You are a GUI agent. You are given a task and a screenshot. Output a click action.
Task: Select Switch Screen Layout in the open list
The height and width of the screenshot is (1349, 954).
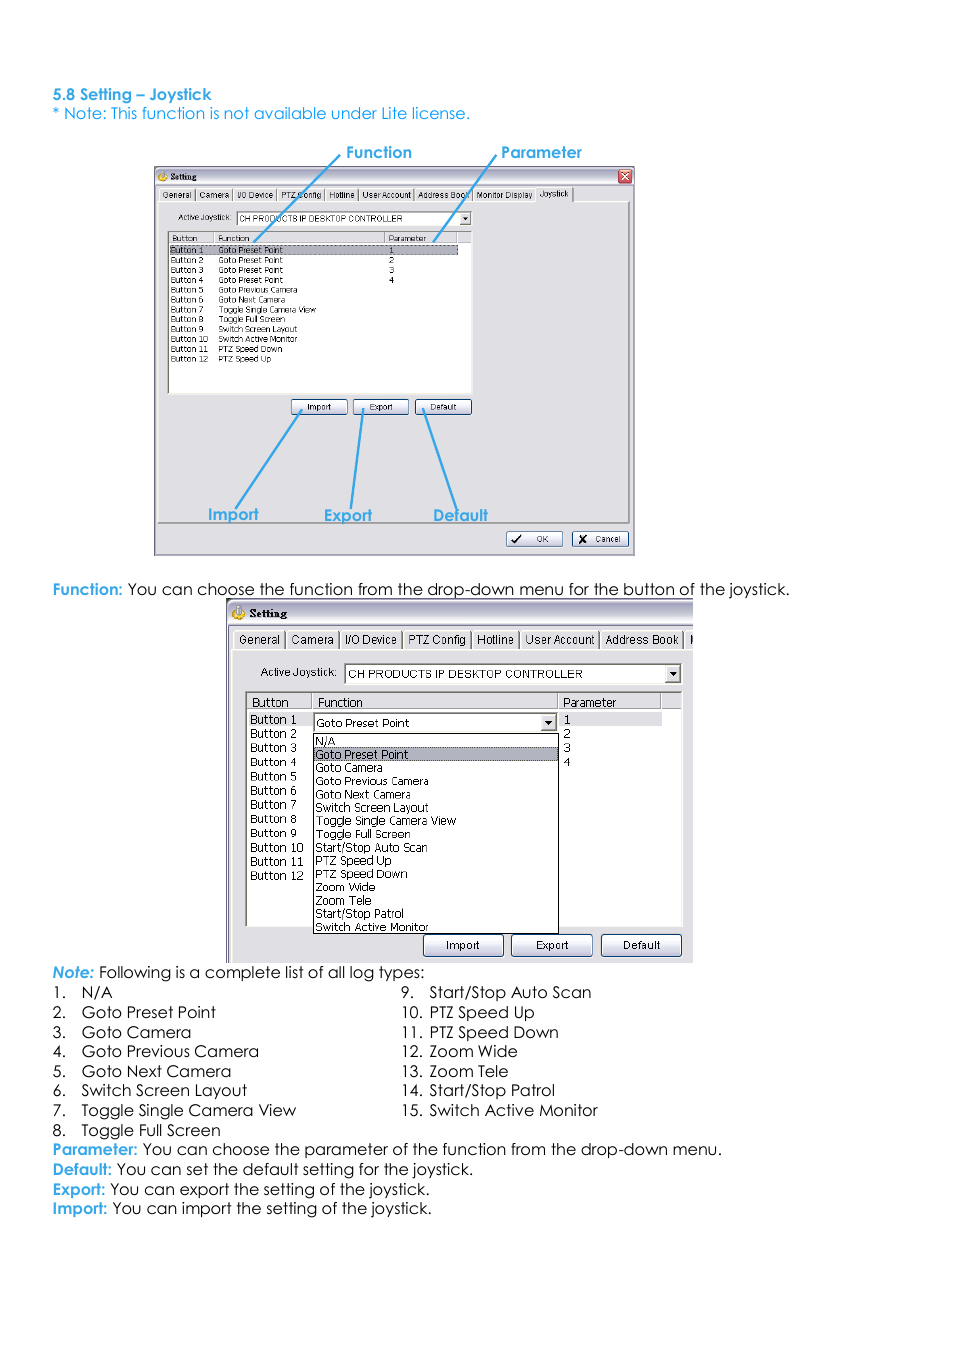[x=435, y=807]
